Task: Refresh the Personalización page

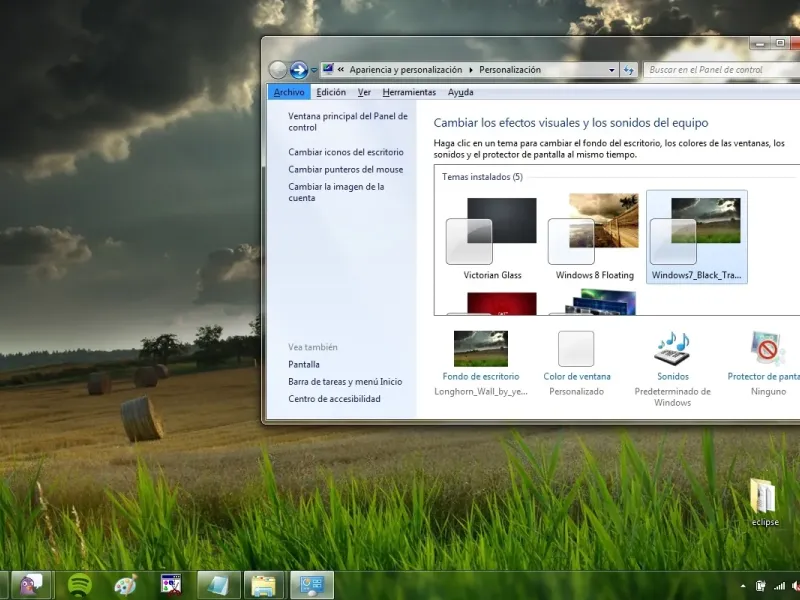Action: [x=629, y=70]
